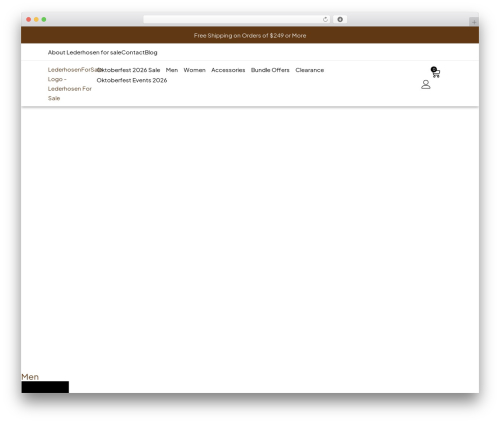Open Oktoberfest 2026 Sale menu item
The image size is (500, 423).
point(128,70)
